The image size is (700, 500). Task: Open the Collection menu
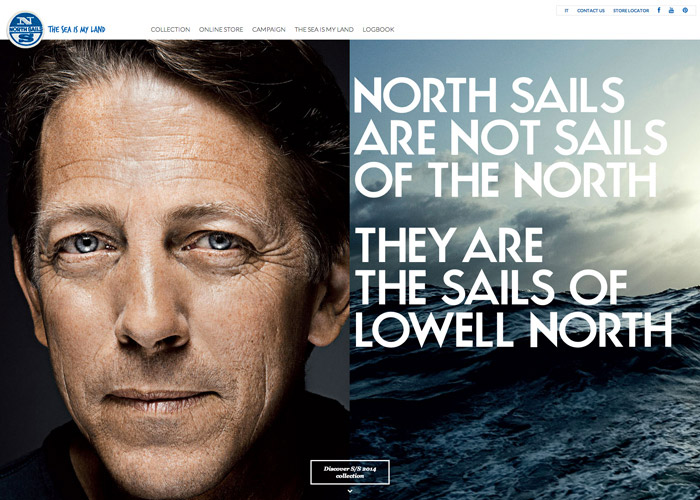170,29
